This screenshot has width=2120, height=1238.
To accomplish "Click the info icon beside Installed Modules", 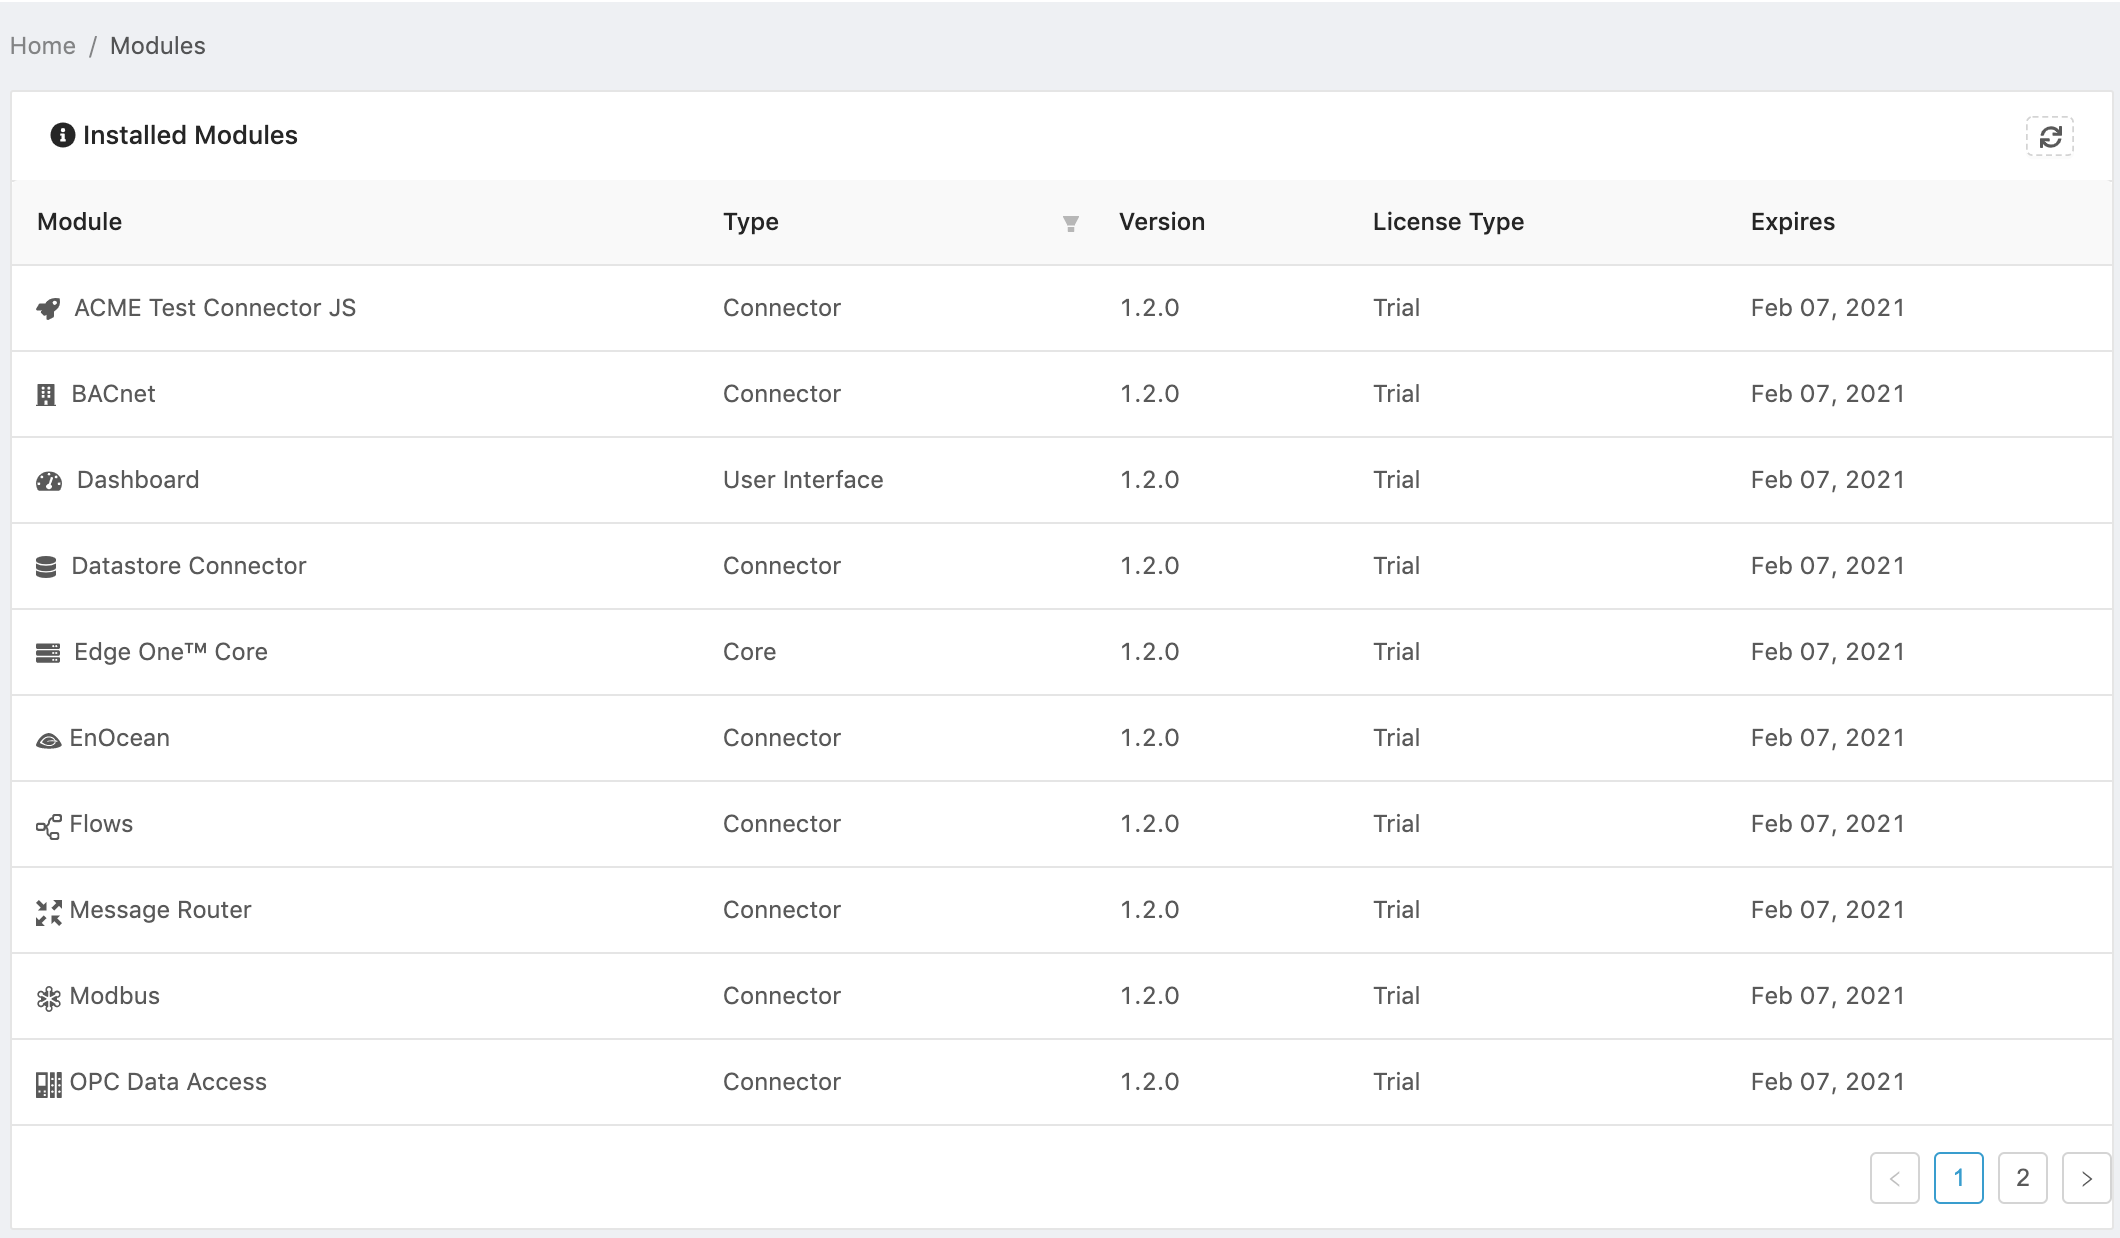I will pyautogui.click(x=62, y=135).
